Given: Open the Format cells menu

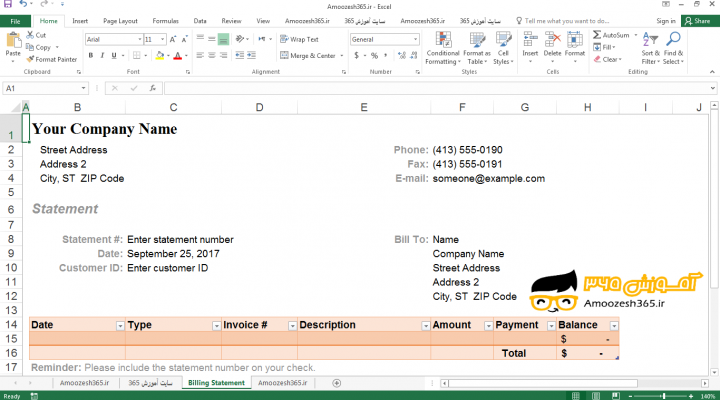Looking at the screenshot, I should coord(574,46).
